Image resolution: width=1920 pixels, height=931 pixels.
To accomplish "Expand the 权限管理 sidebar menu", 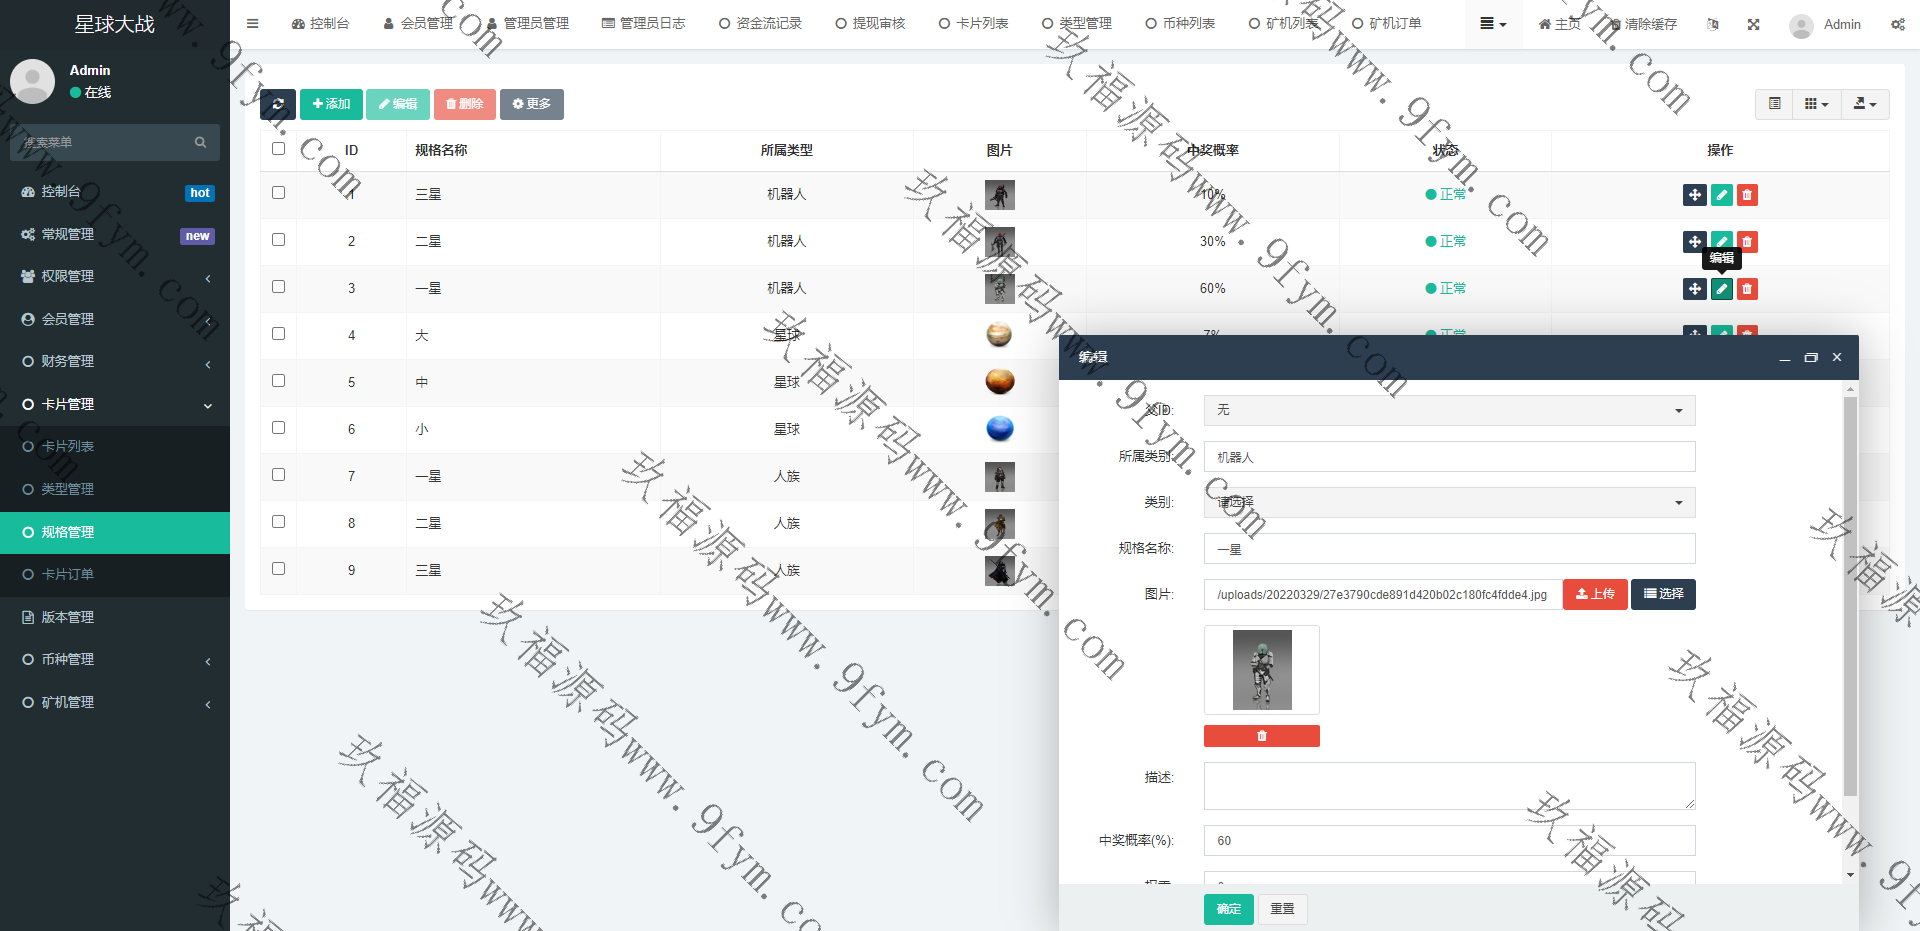I will coord(115,277).
